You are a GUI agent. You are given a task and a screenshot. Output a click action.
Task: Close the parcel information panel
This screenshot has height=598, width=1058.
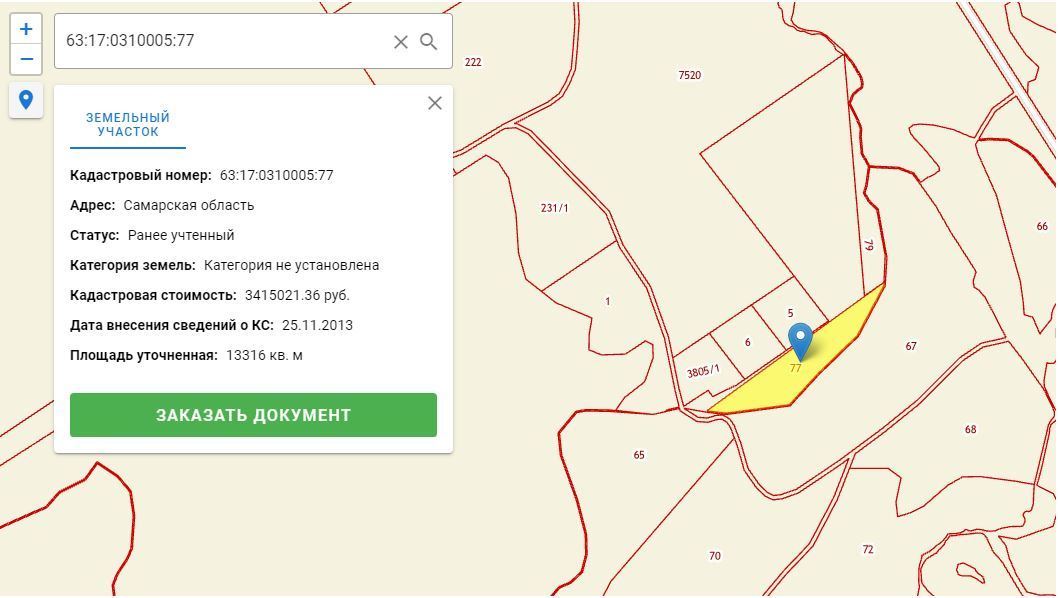tap(434, 103)
